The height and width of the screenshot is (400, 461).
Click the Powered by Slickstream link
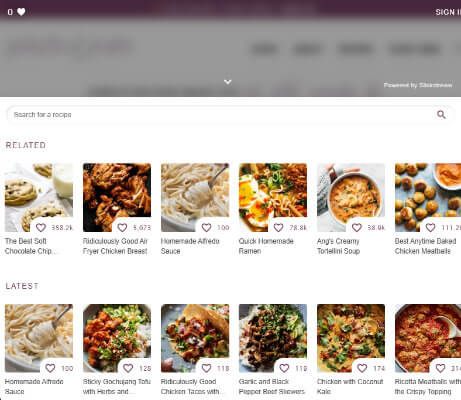418,85
